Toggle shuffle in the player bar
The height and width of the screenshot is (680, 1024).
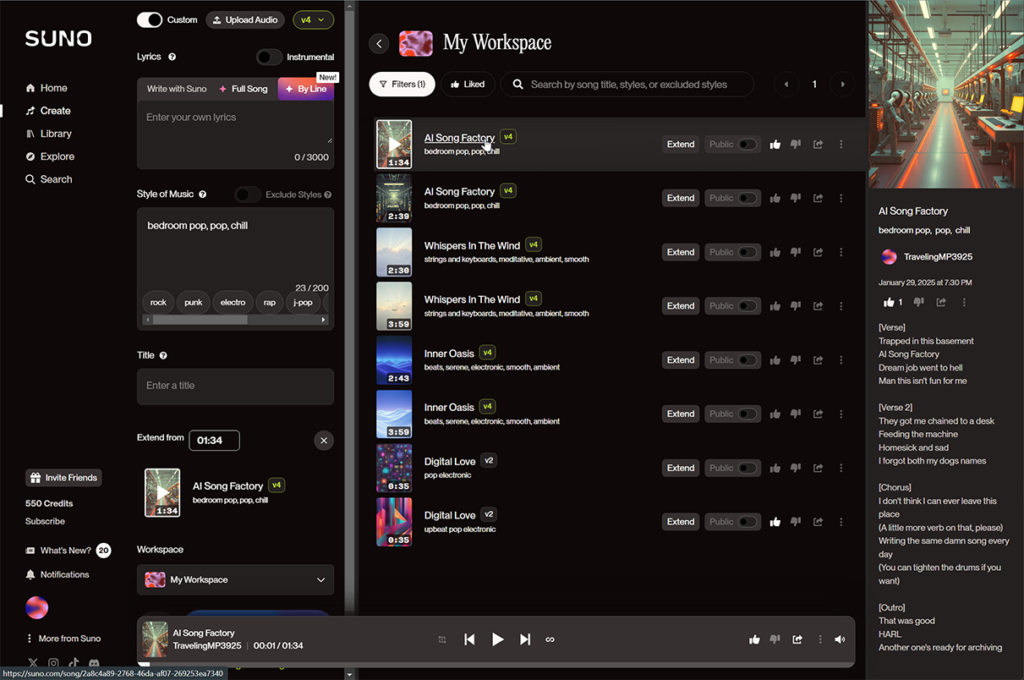pyautogui.click(x=442, y=640)
